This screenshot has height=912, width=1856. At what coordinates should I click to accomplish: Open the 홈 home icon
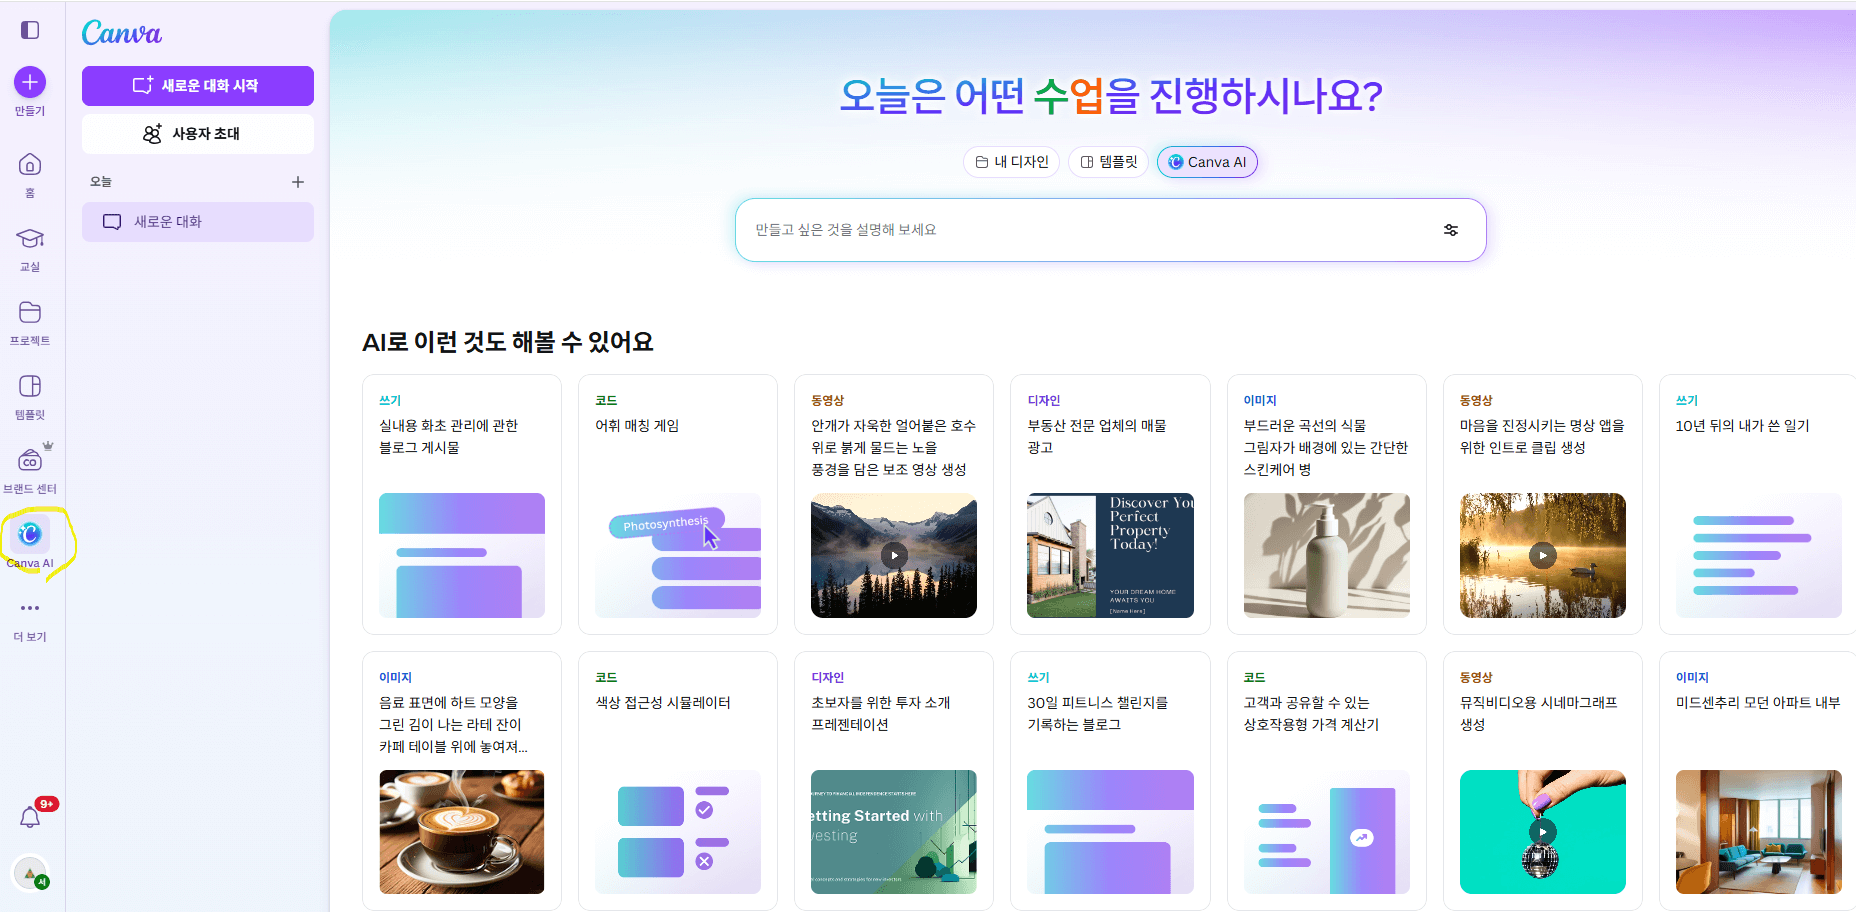[30, 166]
